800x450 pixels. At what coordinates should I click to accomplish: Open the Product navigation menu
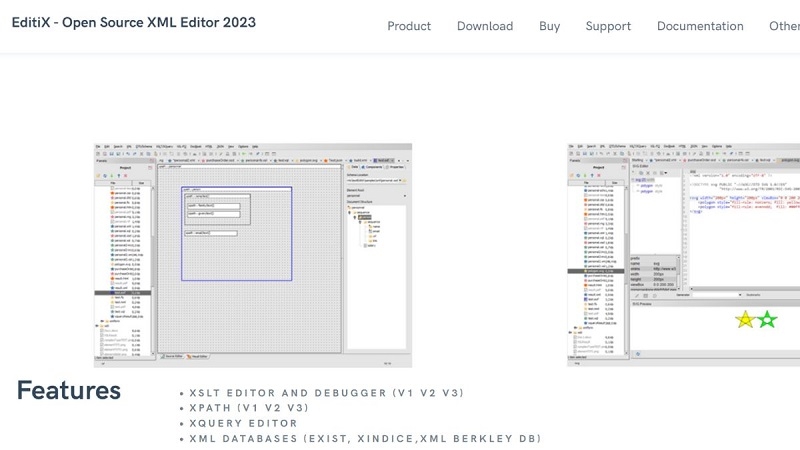(409, 26)
